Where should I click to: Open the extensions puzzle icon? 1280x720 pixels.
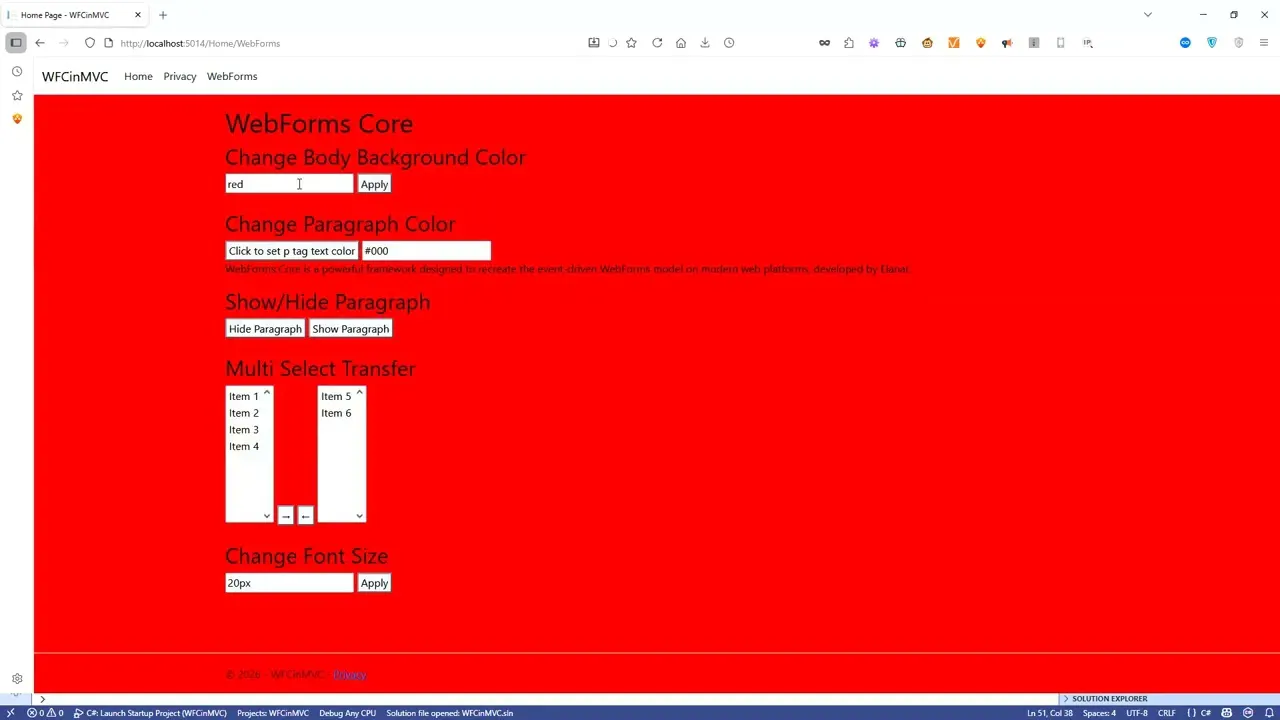click(849, 43)
